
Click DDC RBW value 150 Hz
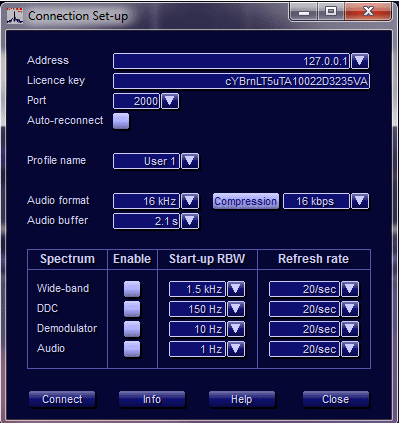coord(197,309)
